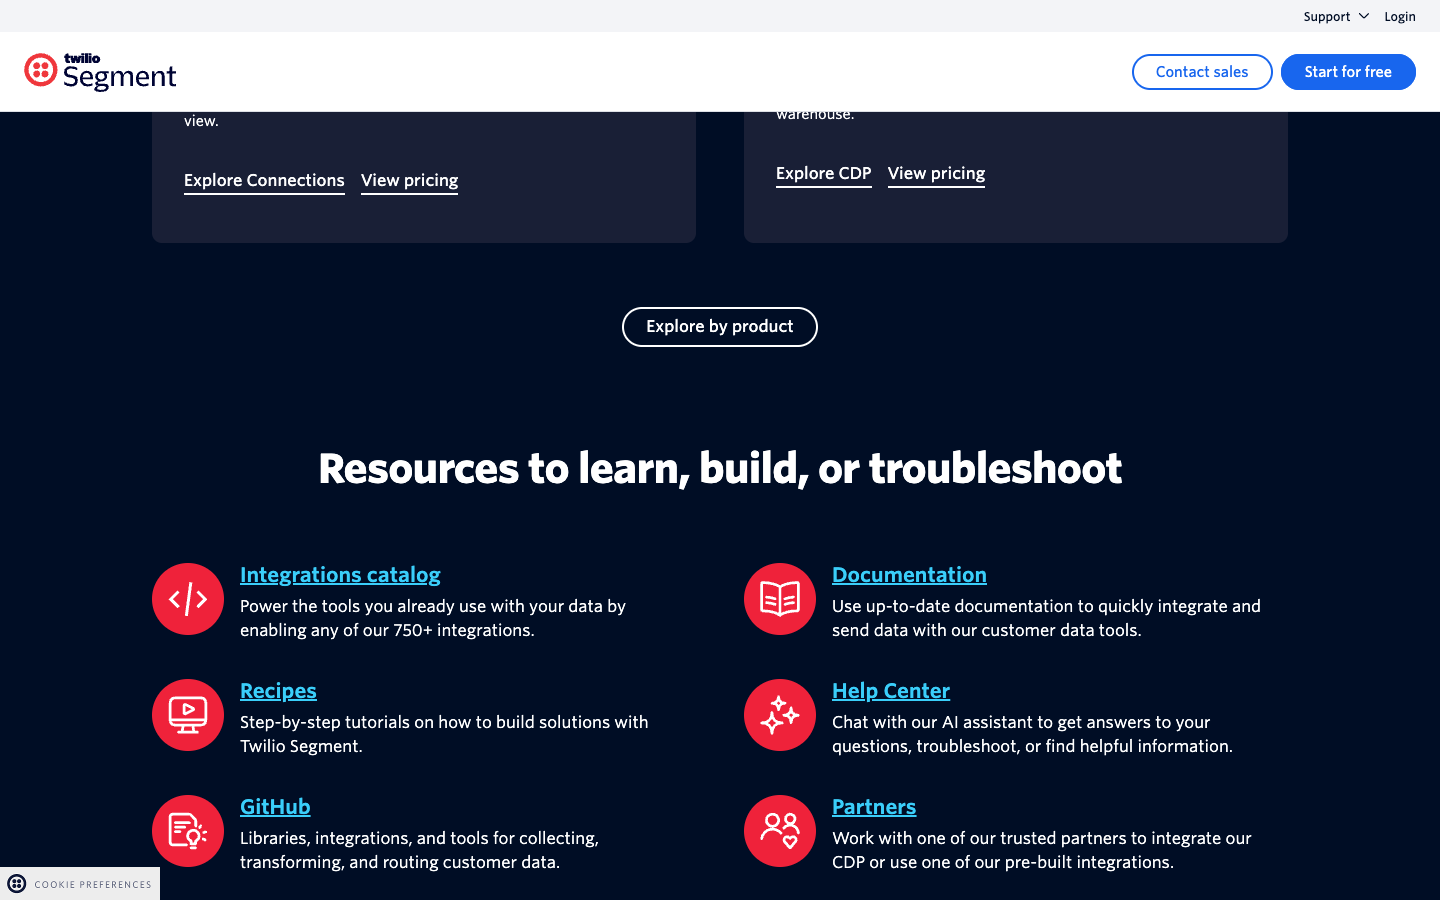Click the text 'Libraries, integrations, and tools for collecting'

419,838
